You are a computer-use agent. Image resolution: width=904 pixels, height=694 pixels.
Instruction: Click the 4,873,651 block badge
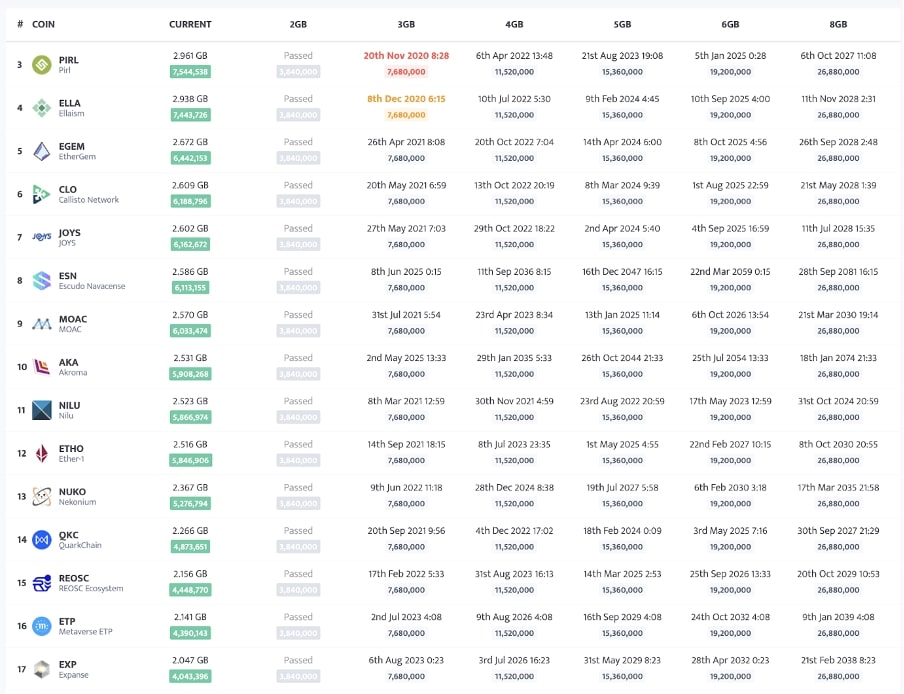pyautogui.click(x=190, y=547)
